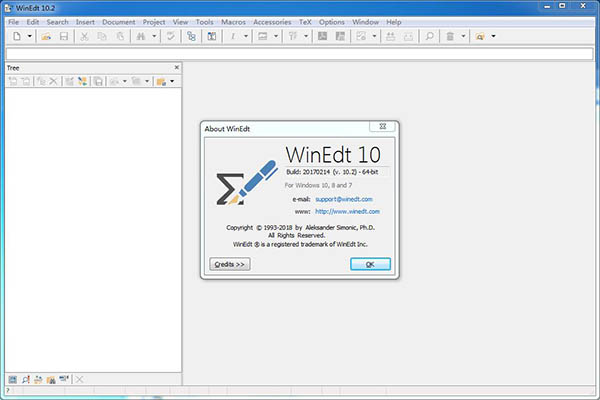Viewport: 600px width, 400px height.
Task: Close the Tree panel
Action: tap(176, 67)
